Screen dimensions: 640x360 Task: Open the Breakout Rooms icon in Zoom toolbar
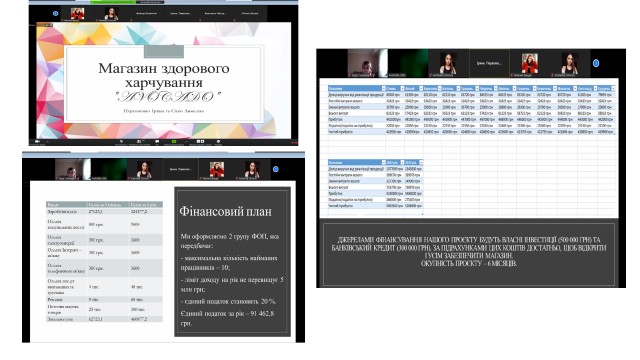coord(200,141)
